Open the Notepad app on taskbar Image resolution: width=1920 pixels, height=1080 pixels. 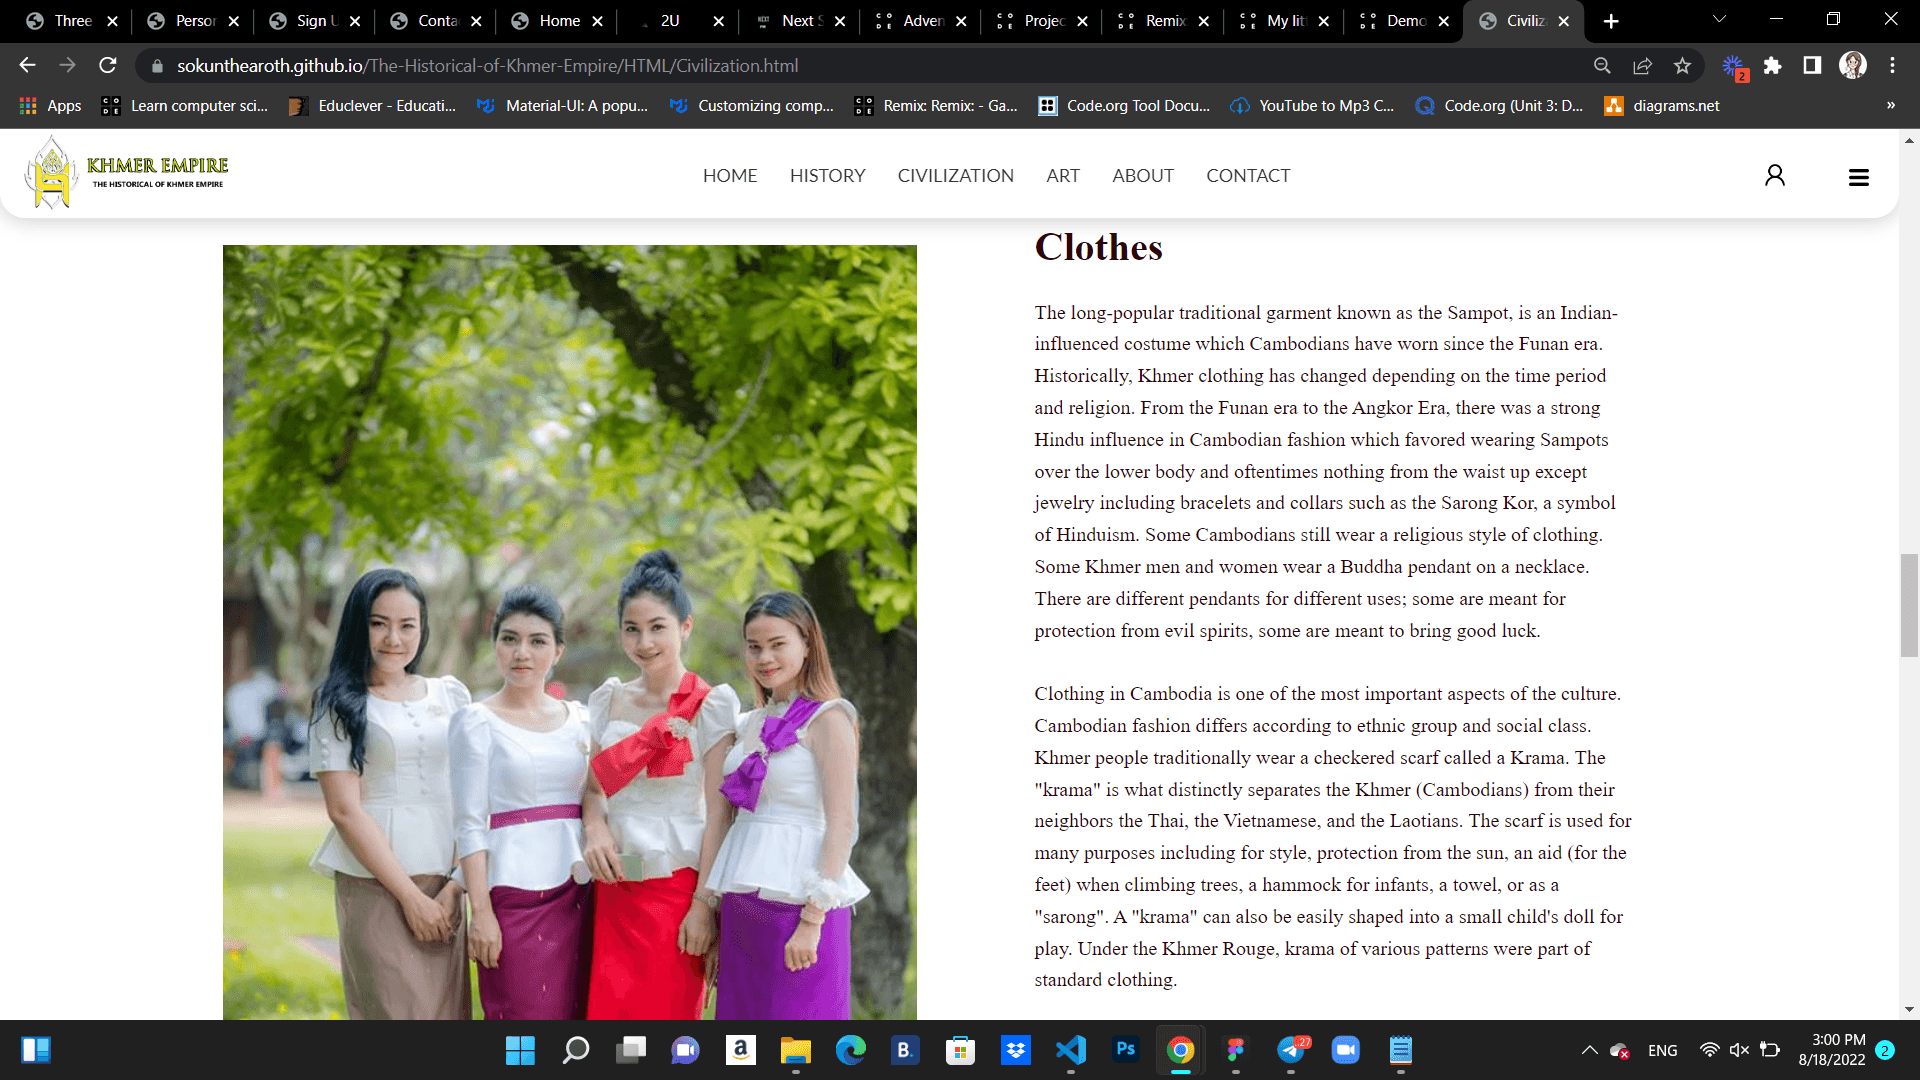1401,1050
